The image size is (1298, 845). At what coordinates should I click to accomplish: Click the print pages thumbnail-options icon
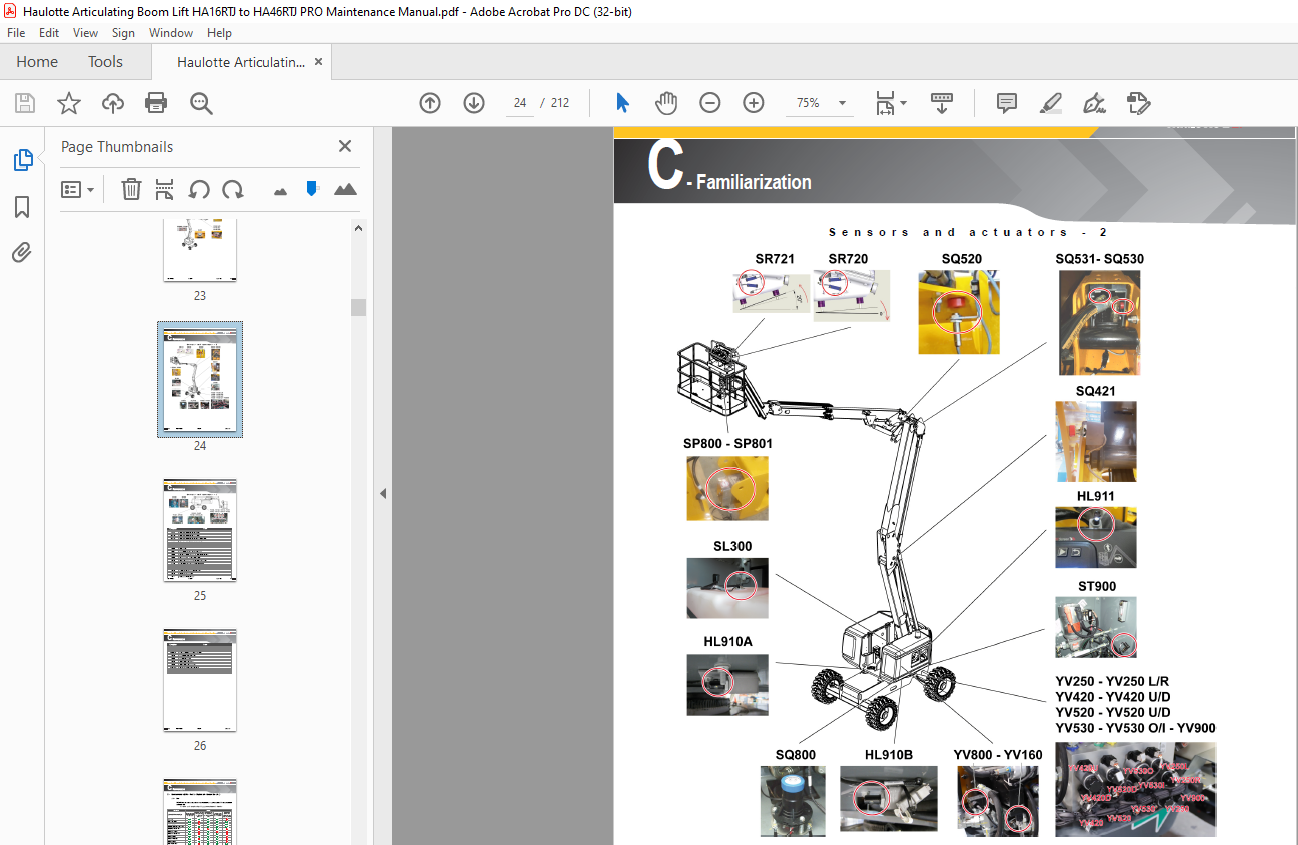click(x=165, y=189)
